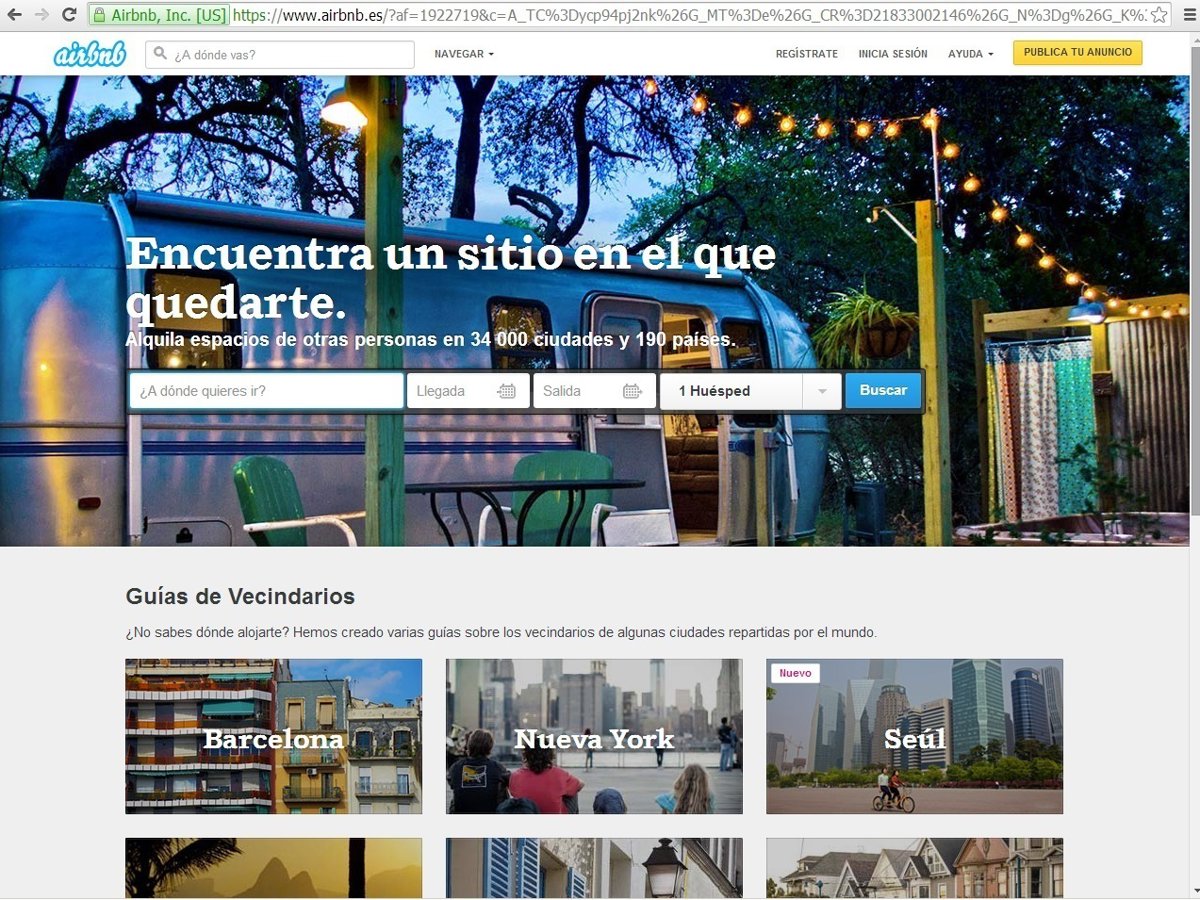Open the Barcelona neighborhood guide
Screen dimensions: 1200x900
pyautogui.click(x=273, y=736)
